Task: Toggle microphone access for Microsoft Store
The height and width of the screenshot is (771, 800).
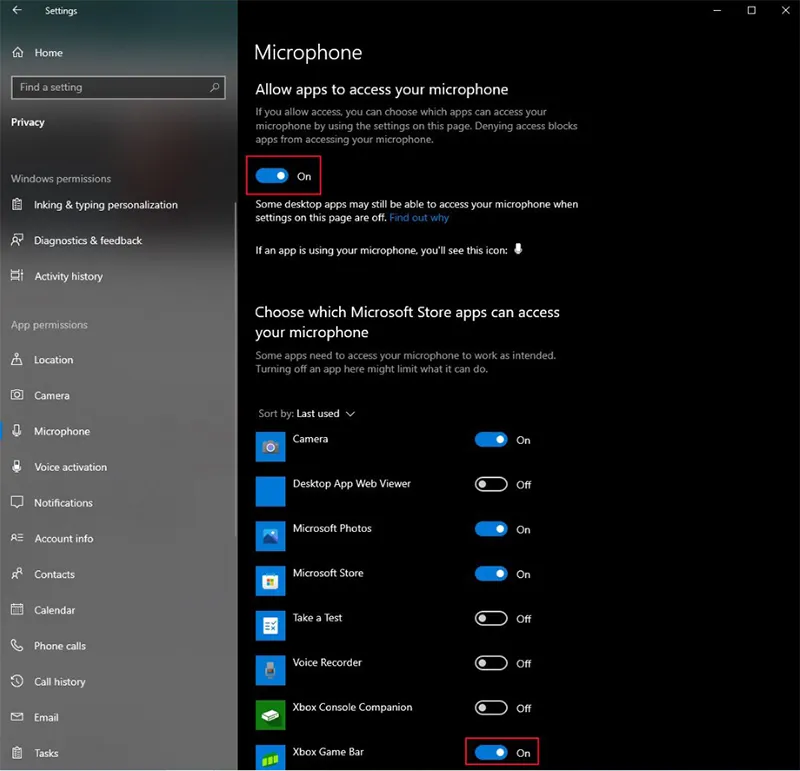Action: pos(491,574)
